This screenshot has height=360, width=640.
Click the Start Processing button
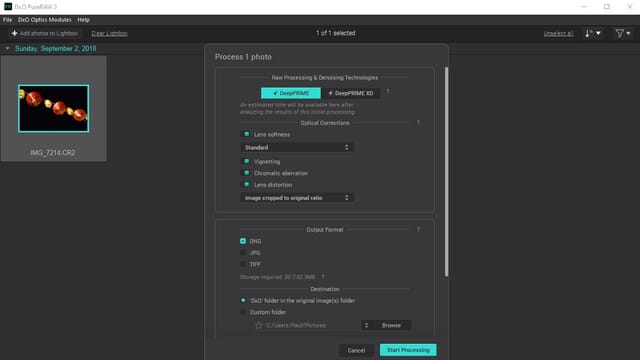[x=408, y=350]
